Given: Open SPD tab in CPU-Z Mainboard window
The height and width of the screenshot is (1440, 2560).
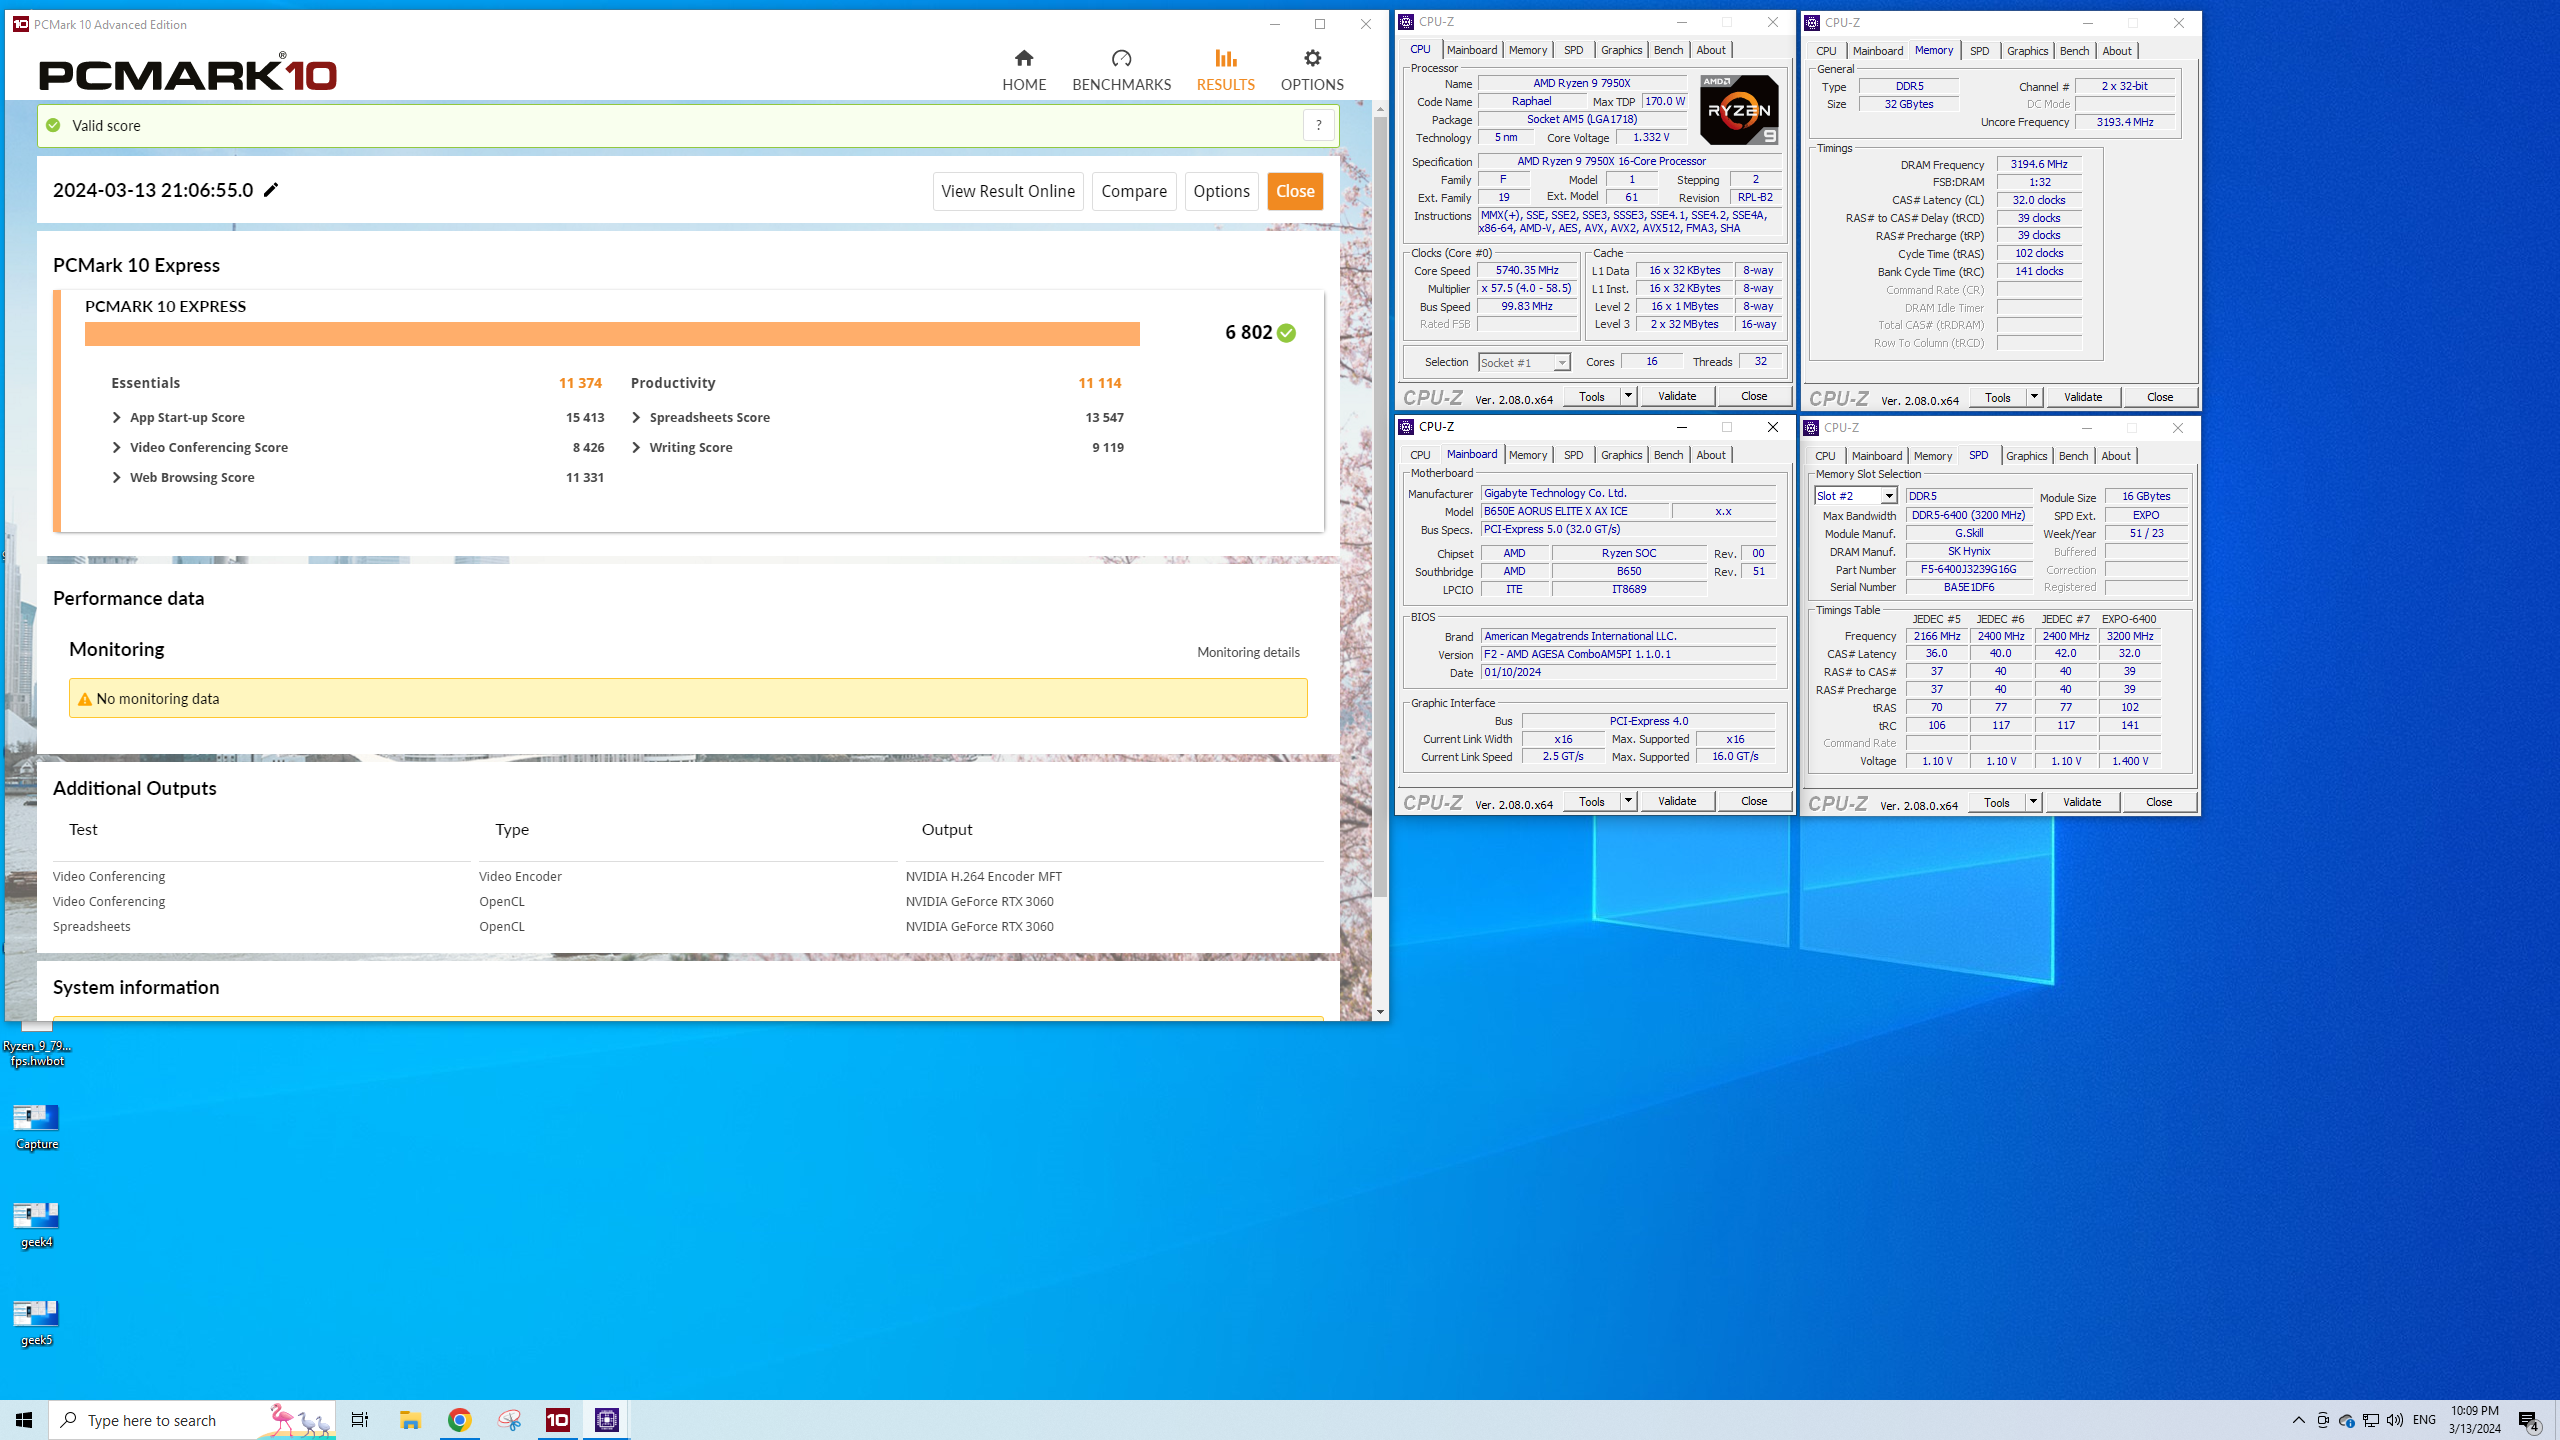Looking at the screenshot, I should [x=1573, y=455].
